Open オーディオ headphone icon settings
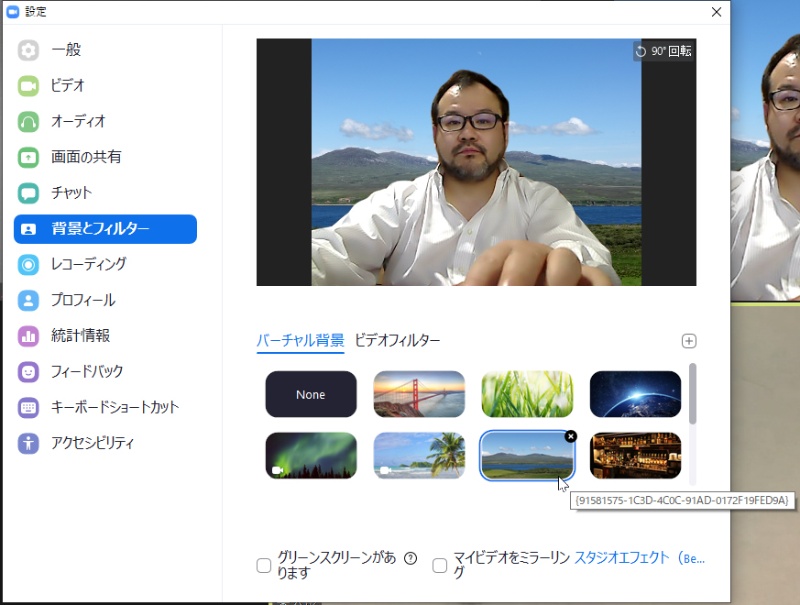Image resolution: width=800 pixels, height=605 pixels. 28,122
